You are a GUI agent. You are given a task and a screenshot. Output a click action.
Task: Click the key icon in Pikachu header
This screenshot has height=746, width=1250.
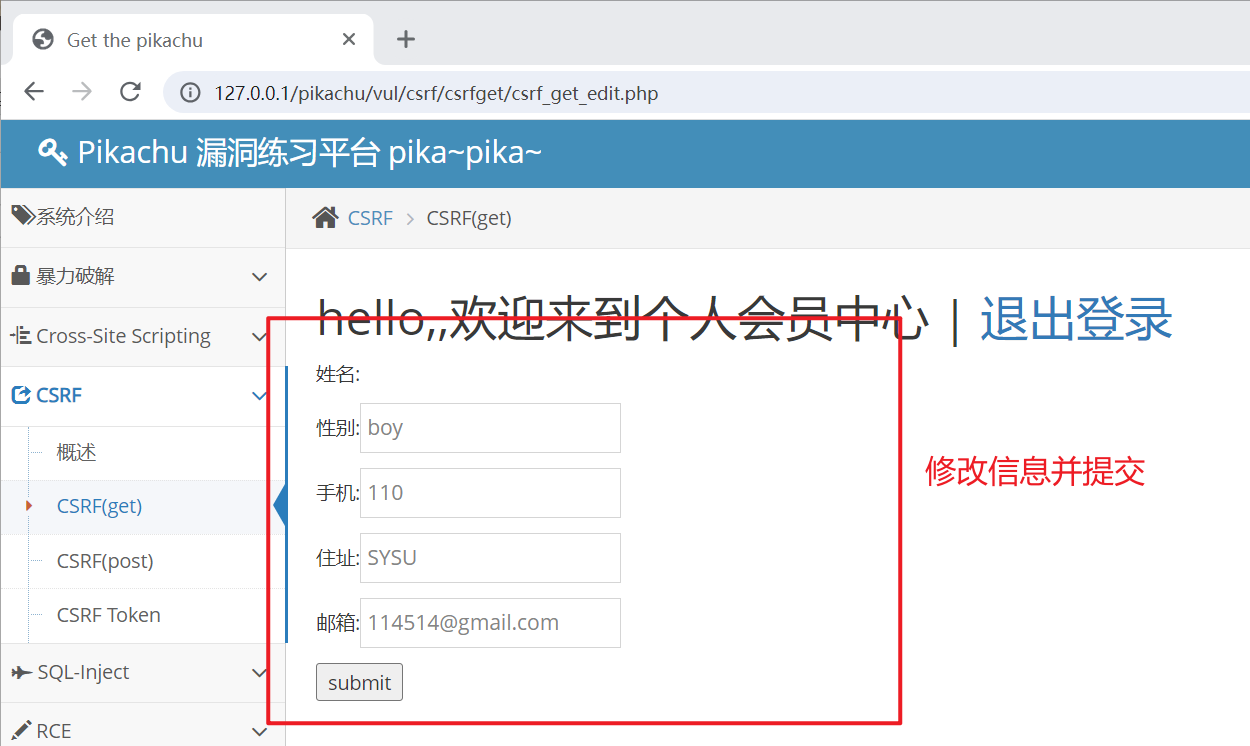tap(52, 152)
